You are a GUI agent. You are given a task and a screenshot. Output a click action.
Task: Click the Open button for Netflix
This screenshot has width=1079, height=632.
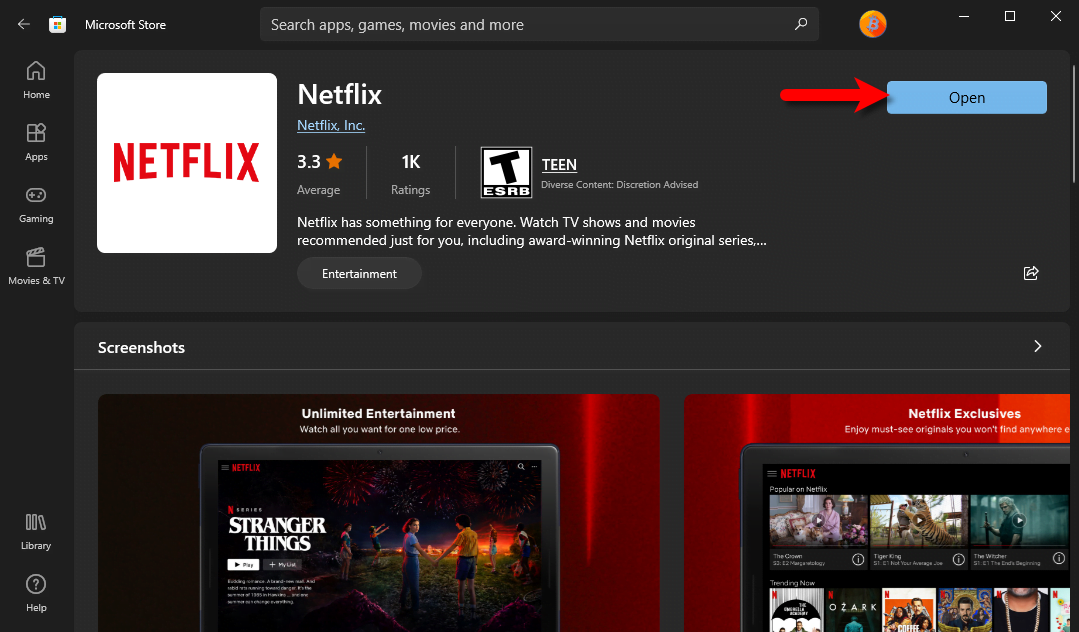point(967,98)
